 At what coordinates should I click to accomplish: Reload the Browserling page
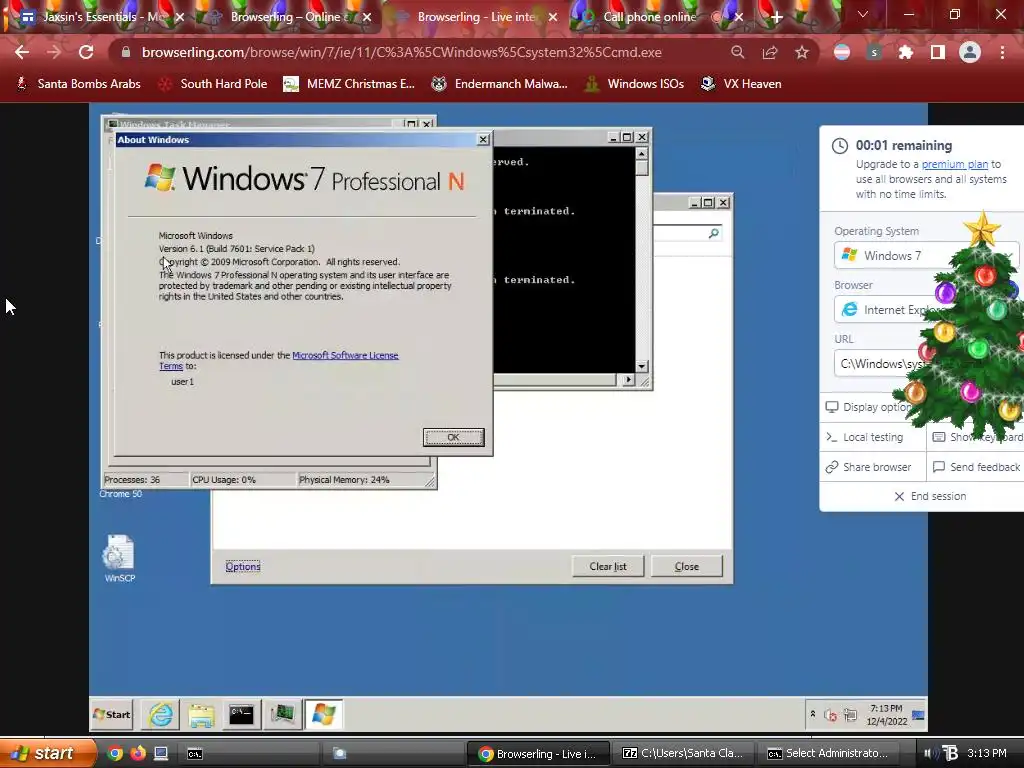pos(86,52)
